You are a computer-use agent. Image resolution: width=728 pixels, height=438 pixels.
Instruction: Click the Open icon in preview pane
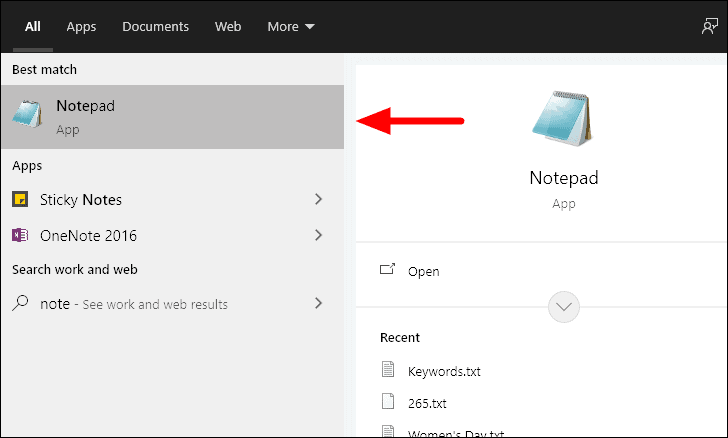387,269
